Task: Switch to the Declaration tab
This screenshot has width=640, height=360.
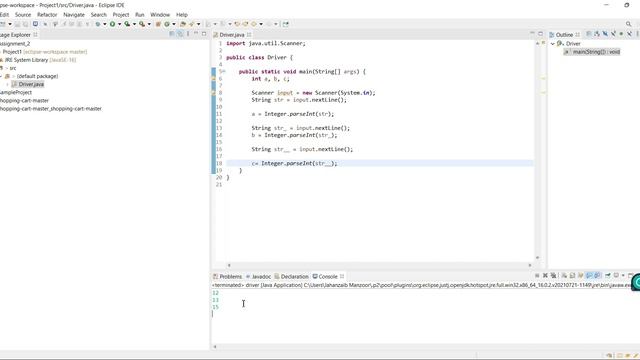Action: pos(291,276)
